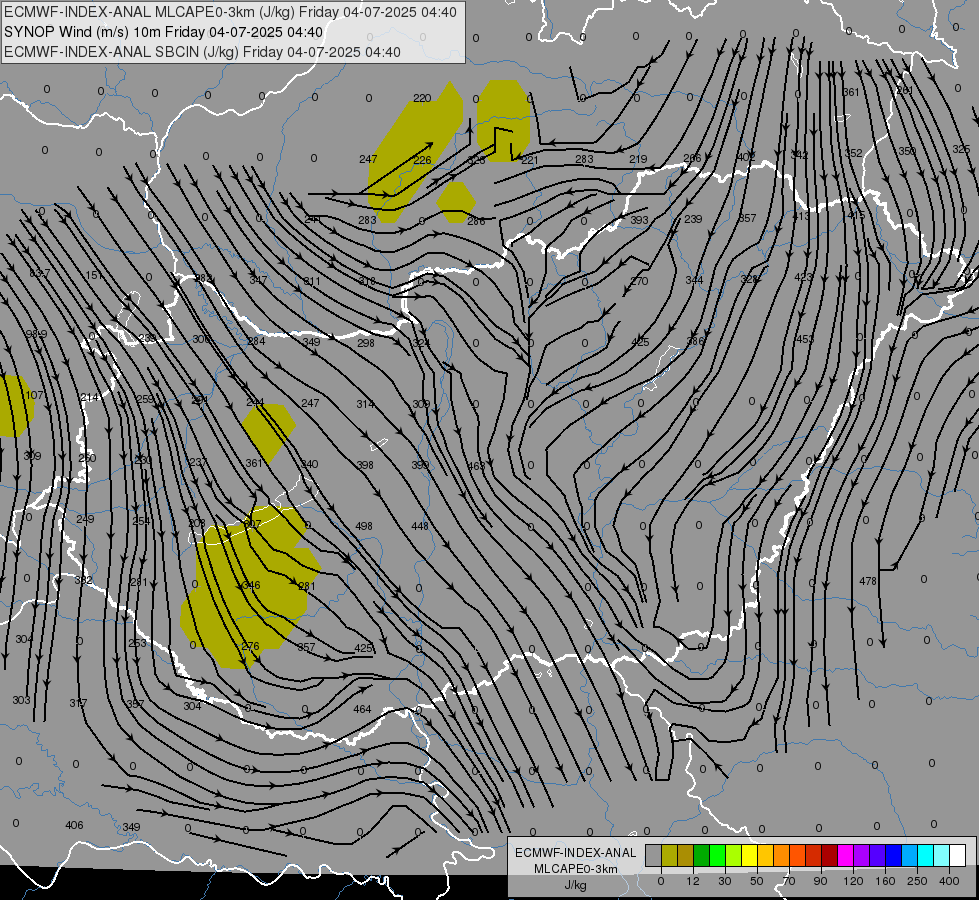Click the map value 270
Viewport: 979px width, 900px height.
coord(639,281)
